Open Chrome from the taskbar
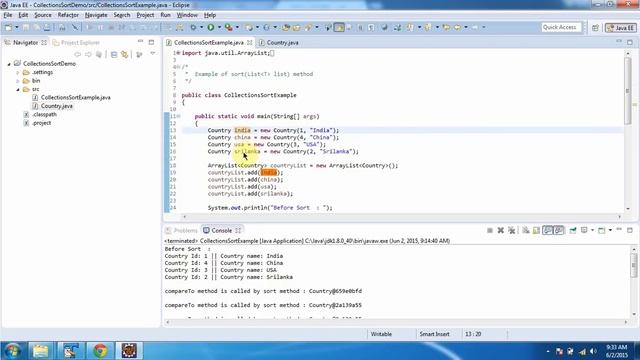The width and height of the screenshot is (640, 360). pos(100,351)
